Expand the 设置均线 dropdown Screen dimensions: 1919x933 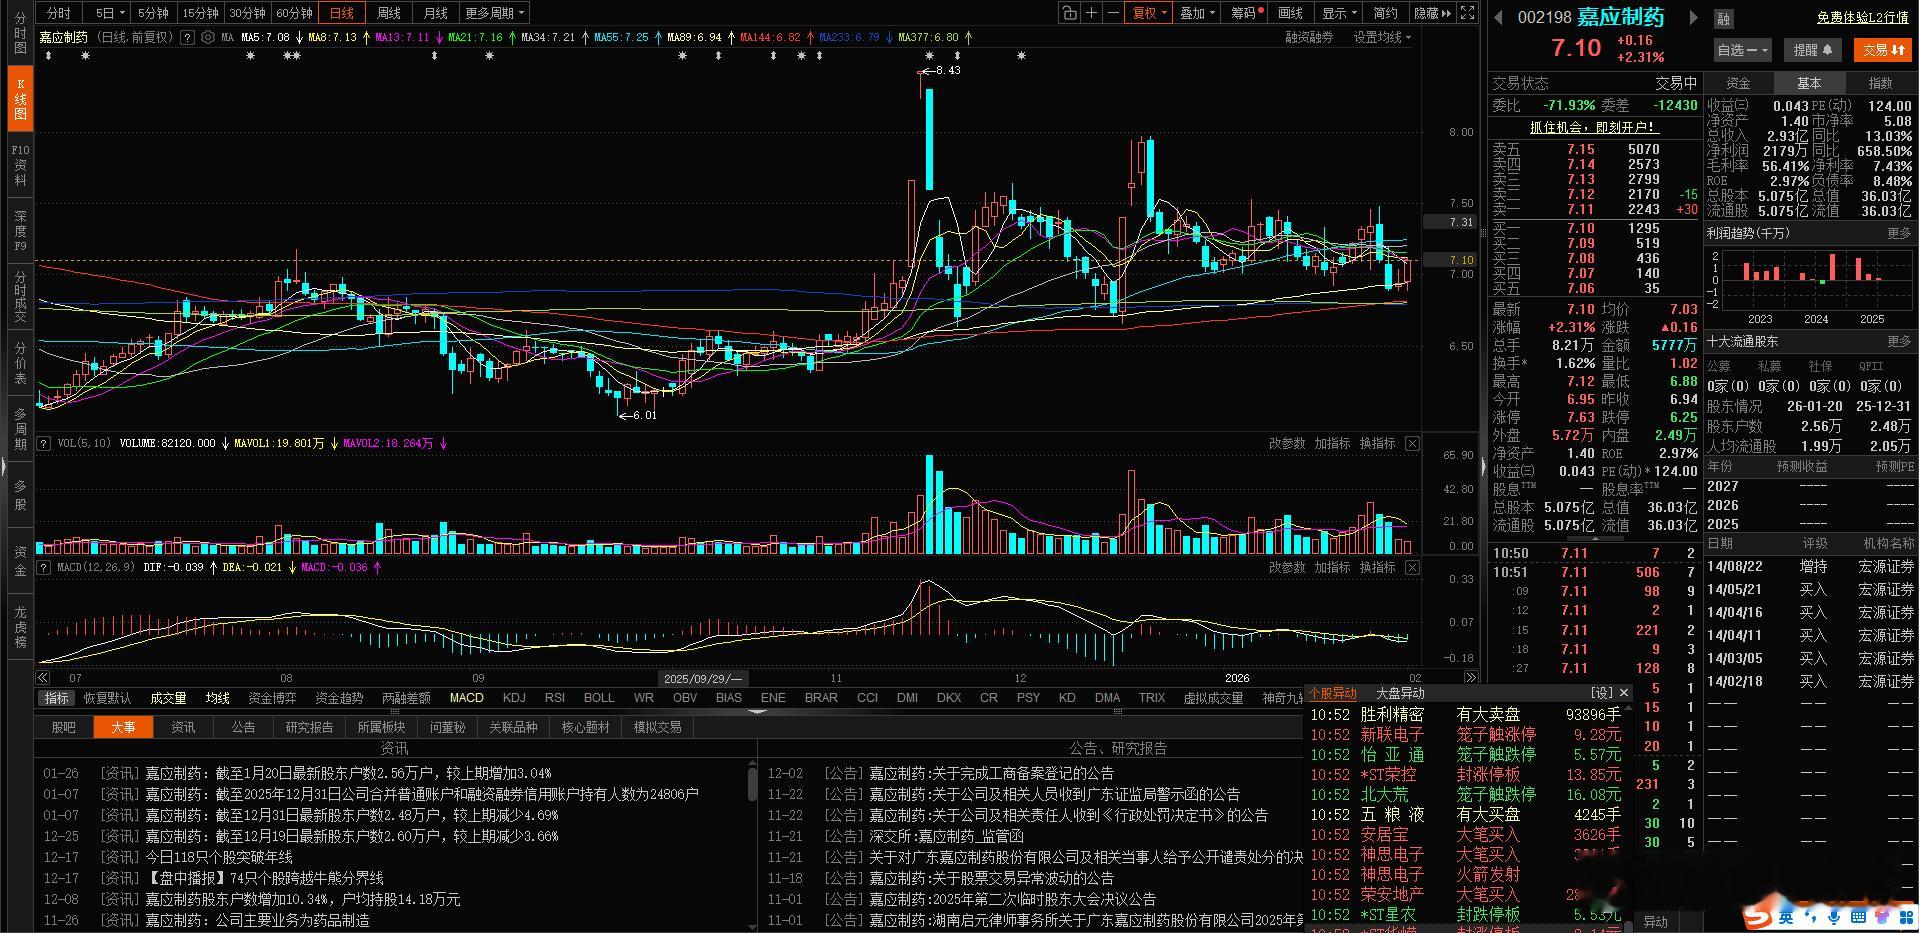click(1382, 37)
